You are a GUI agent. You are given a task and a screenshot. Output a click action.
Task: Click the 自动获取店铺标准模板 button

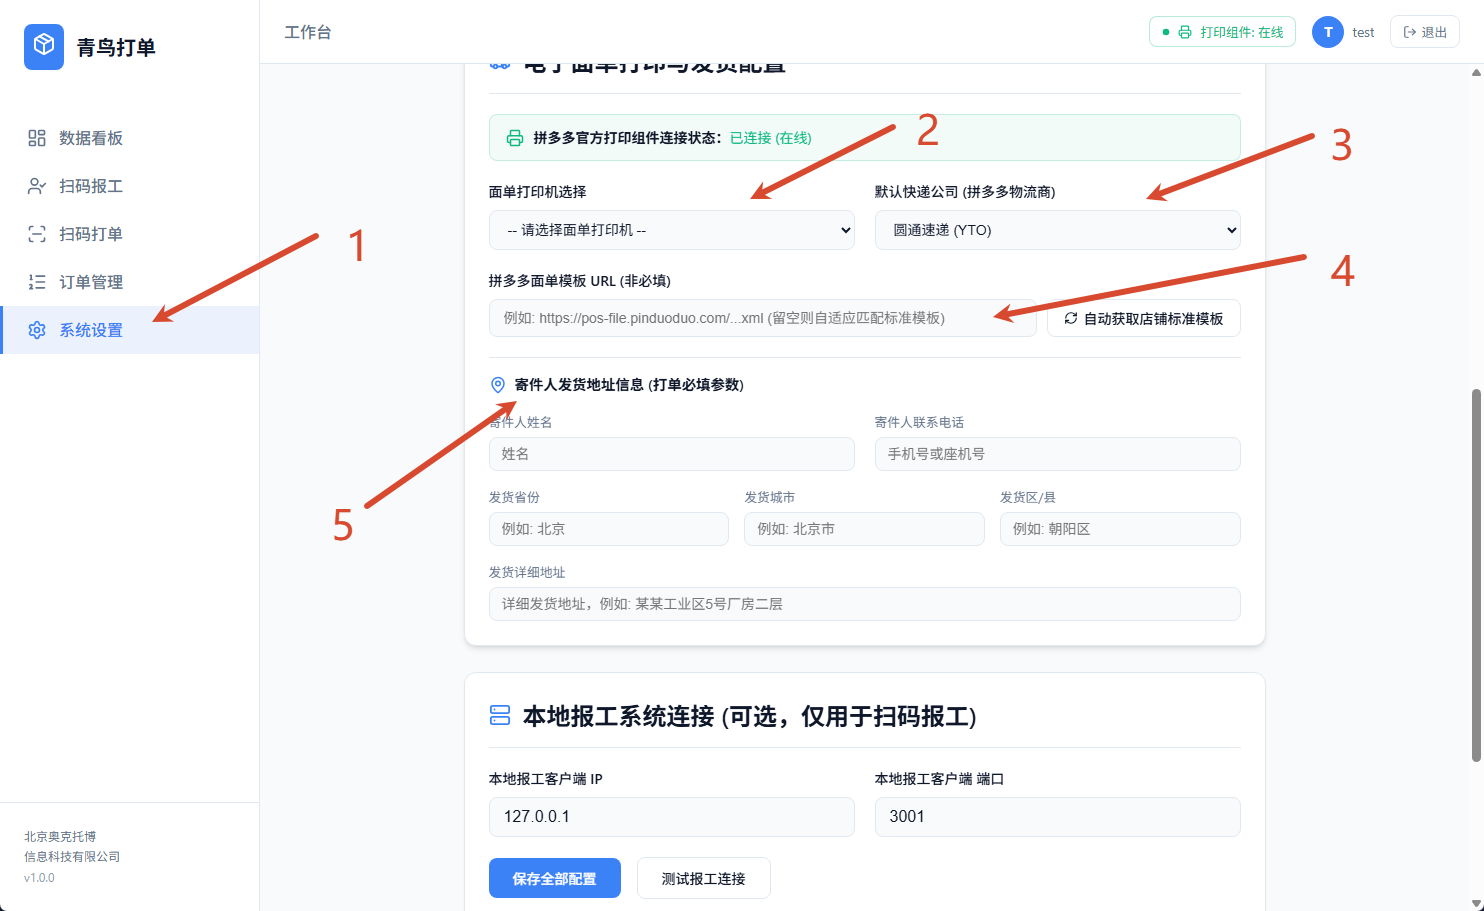tap(1144, 318)
